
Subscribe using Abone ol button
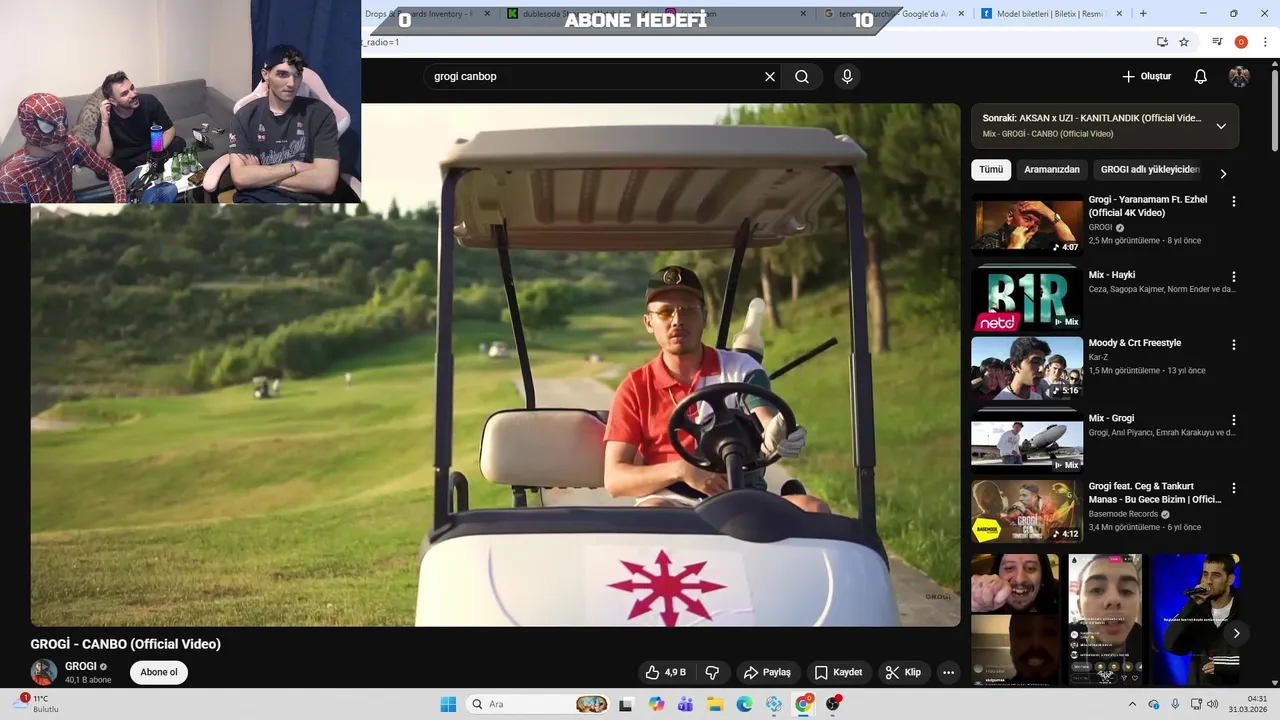point(159,672)
